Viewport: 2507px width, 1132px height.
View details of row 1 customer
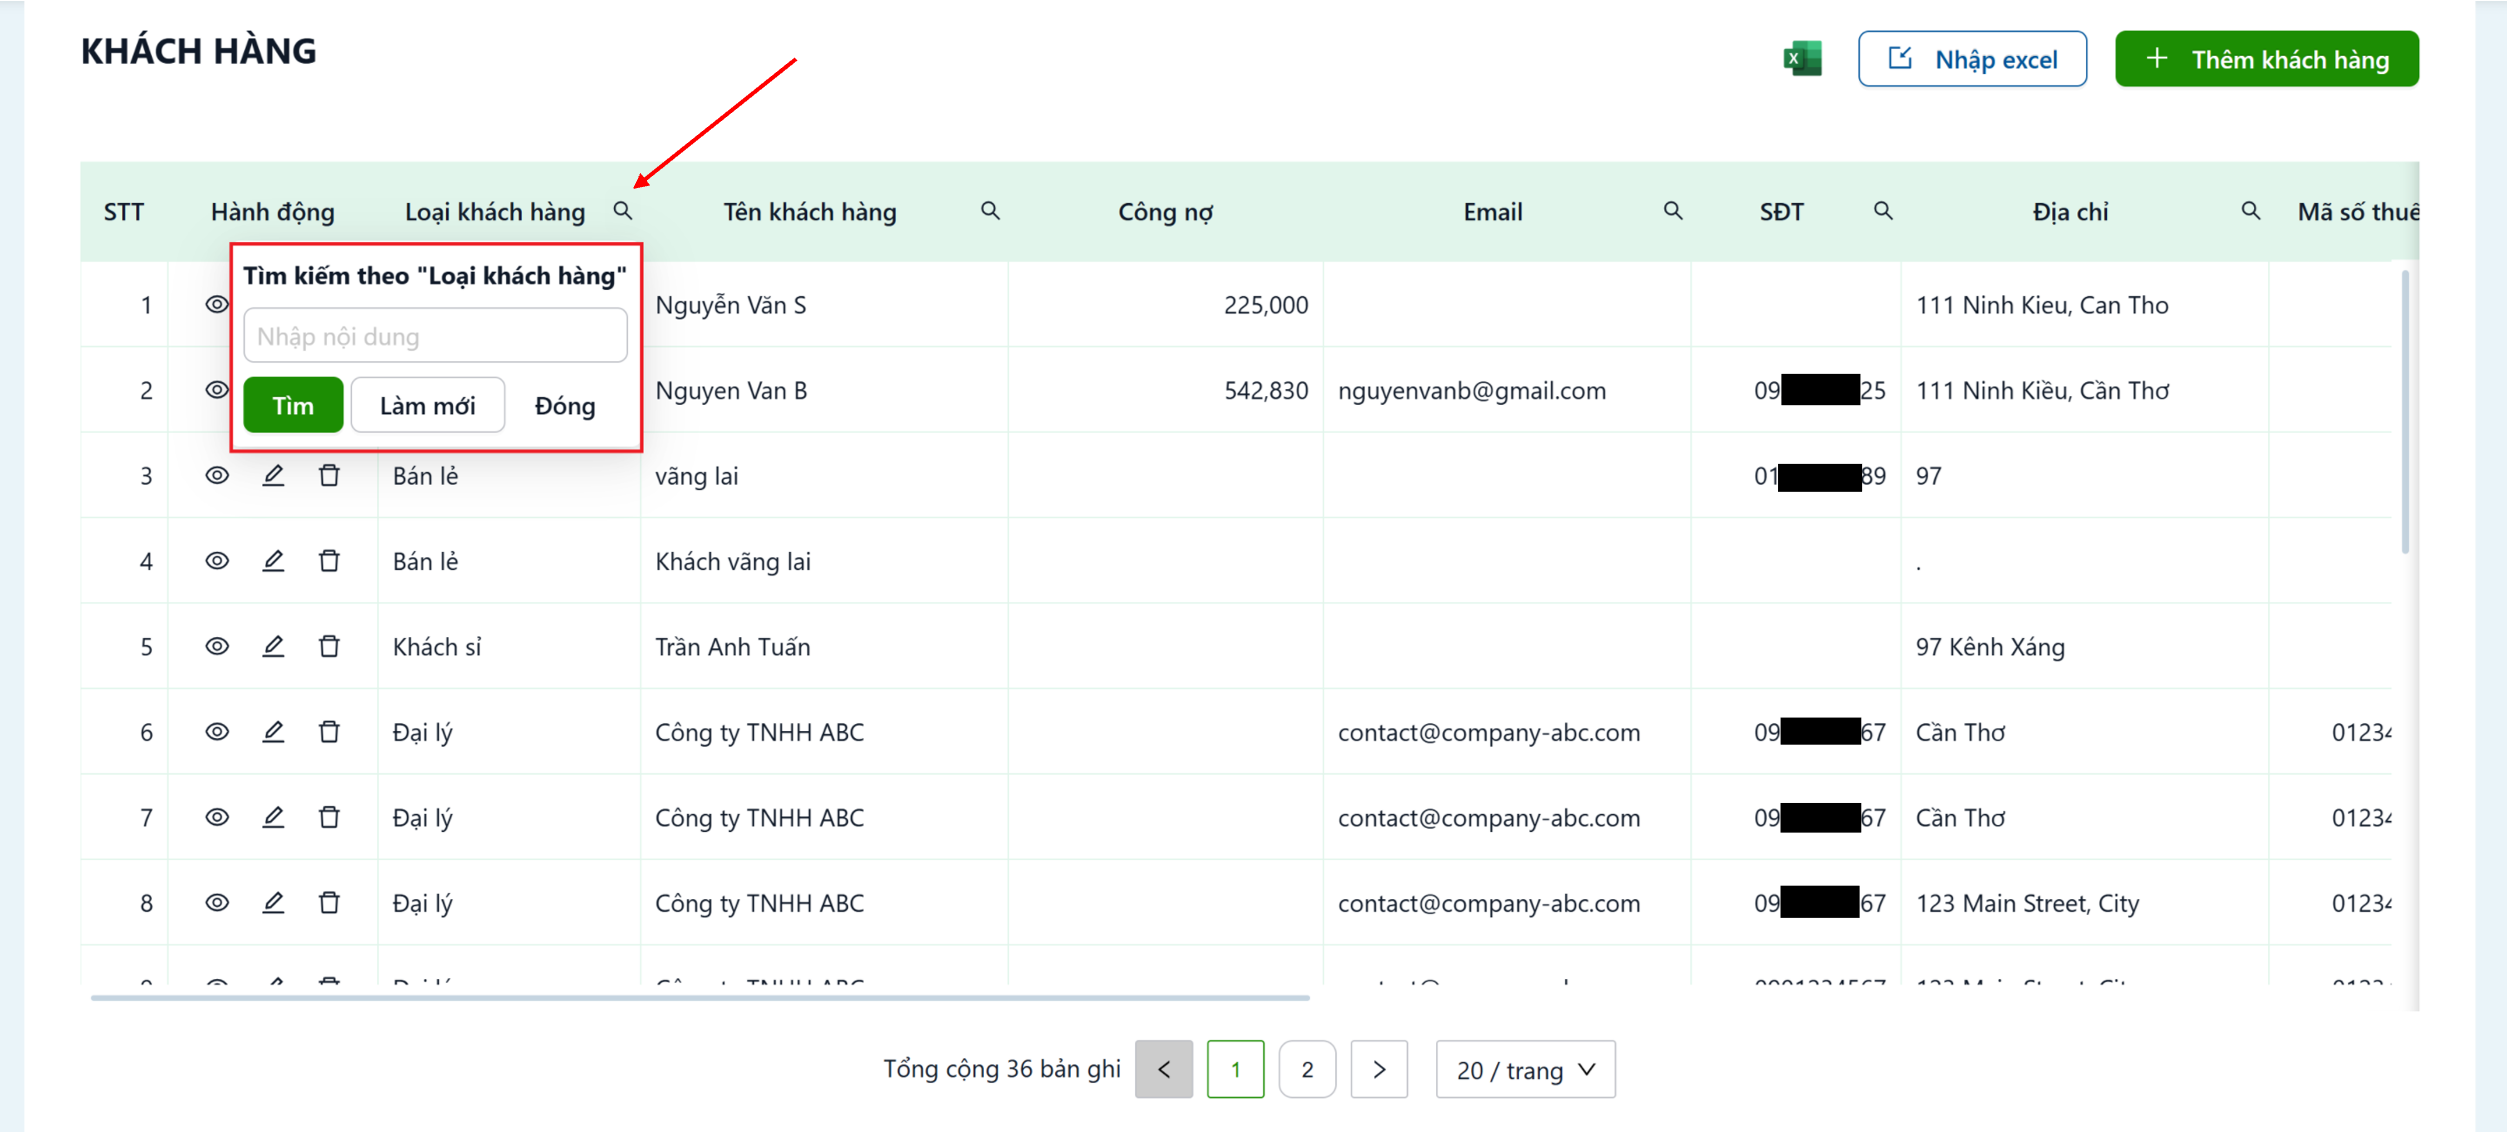[216, 304]
